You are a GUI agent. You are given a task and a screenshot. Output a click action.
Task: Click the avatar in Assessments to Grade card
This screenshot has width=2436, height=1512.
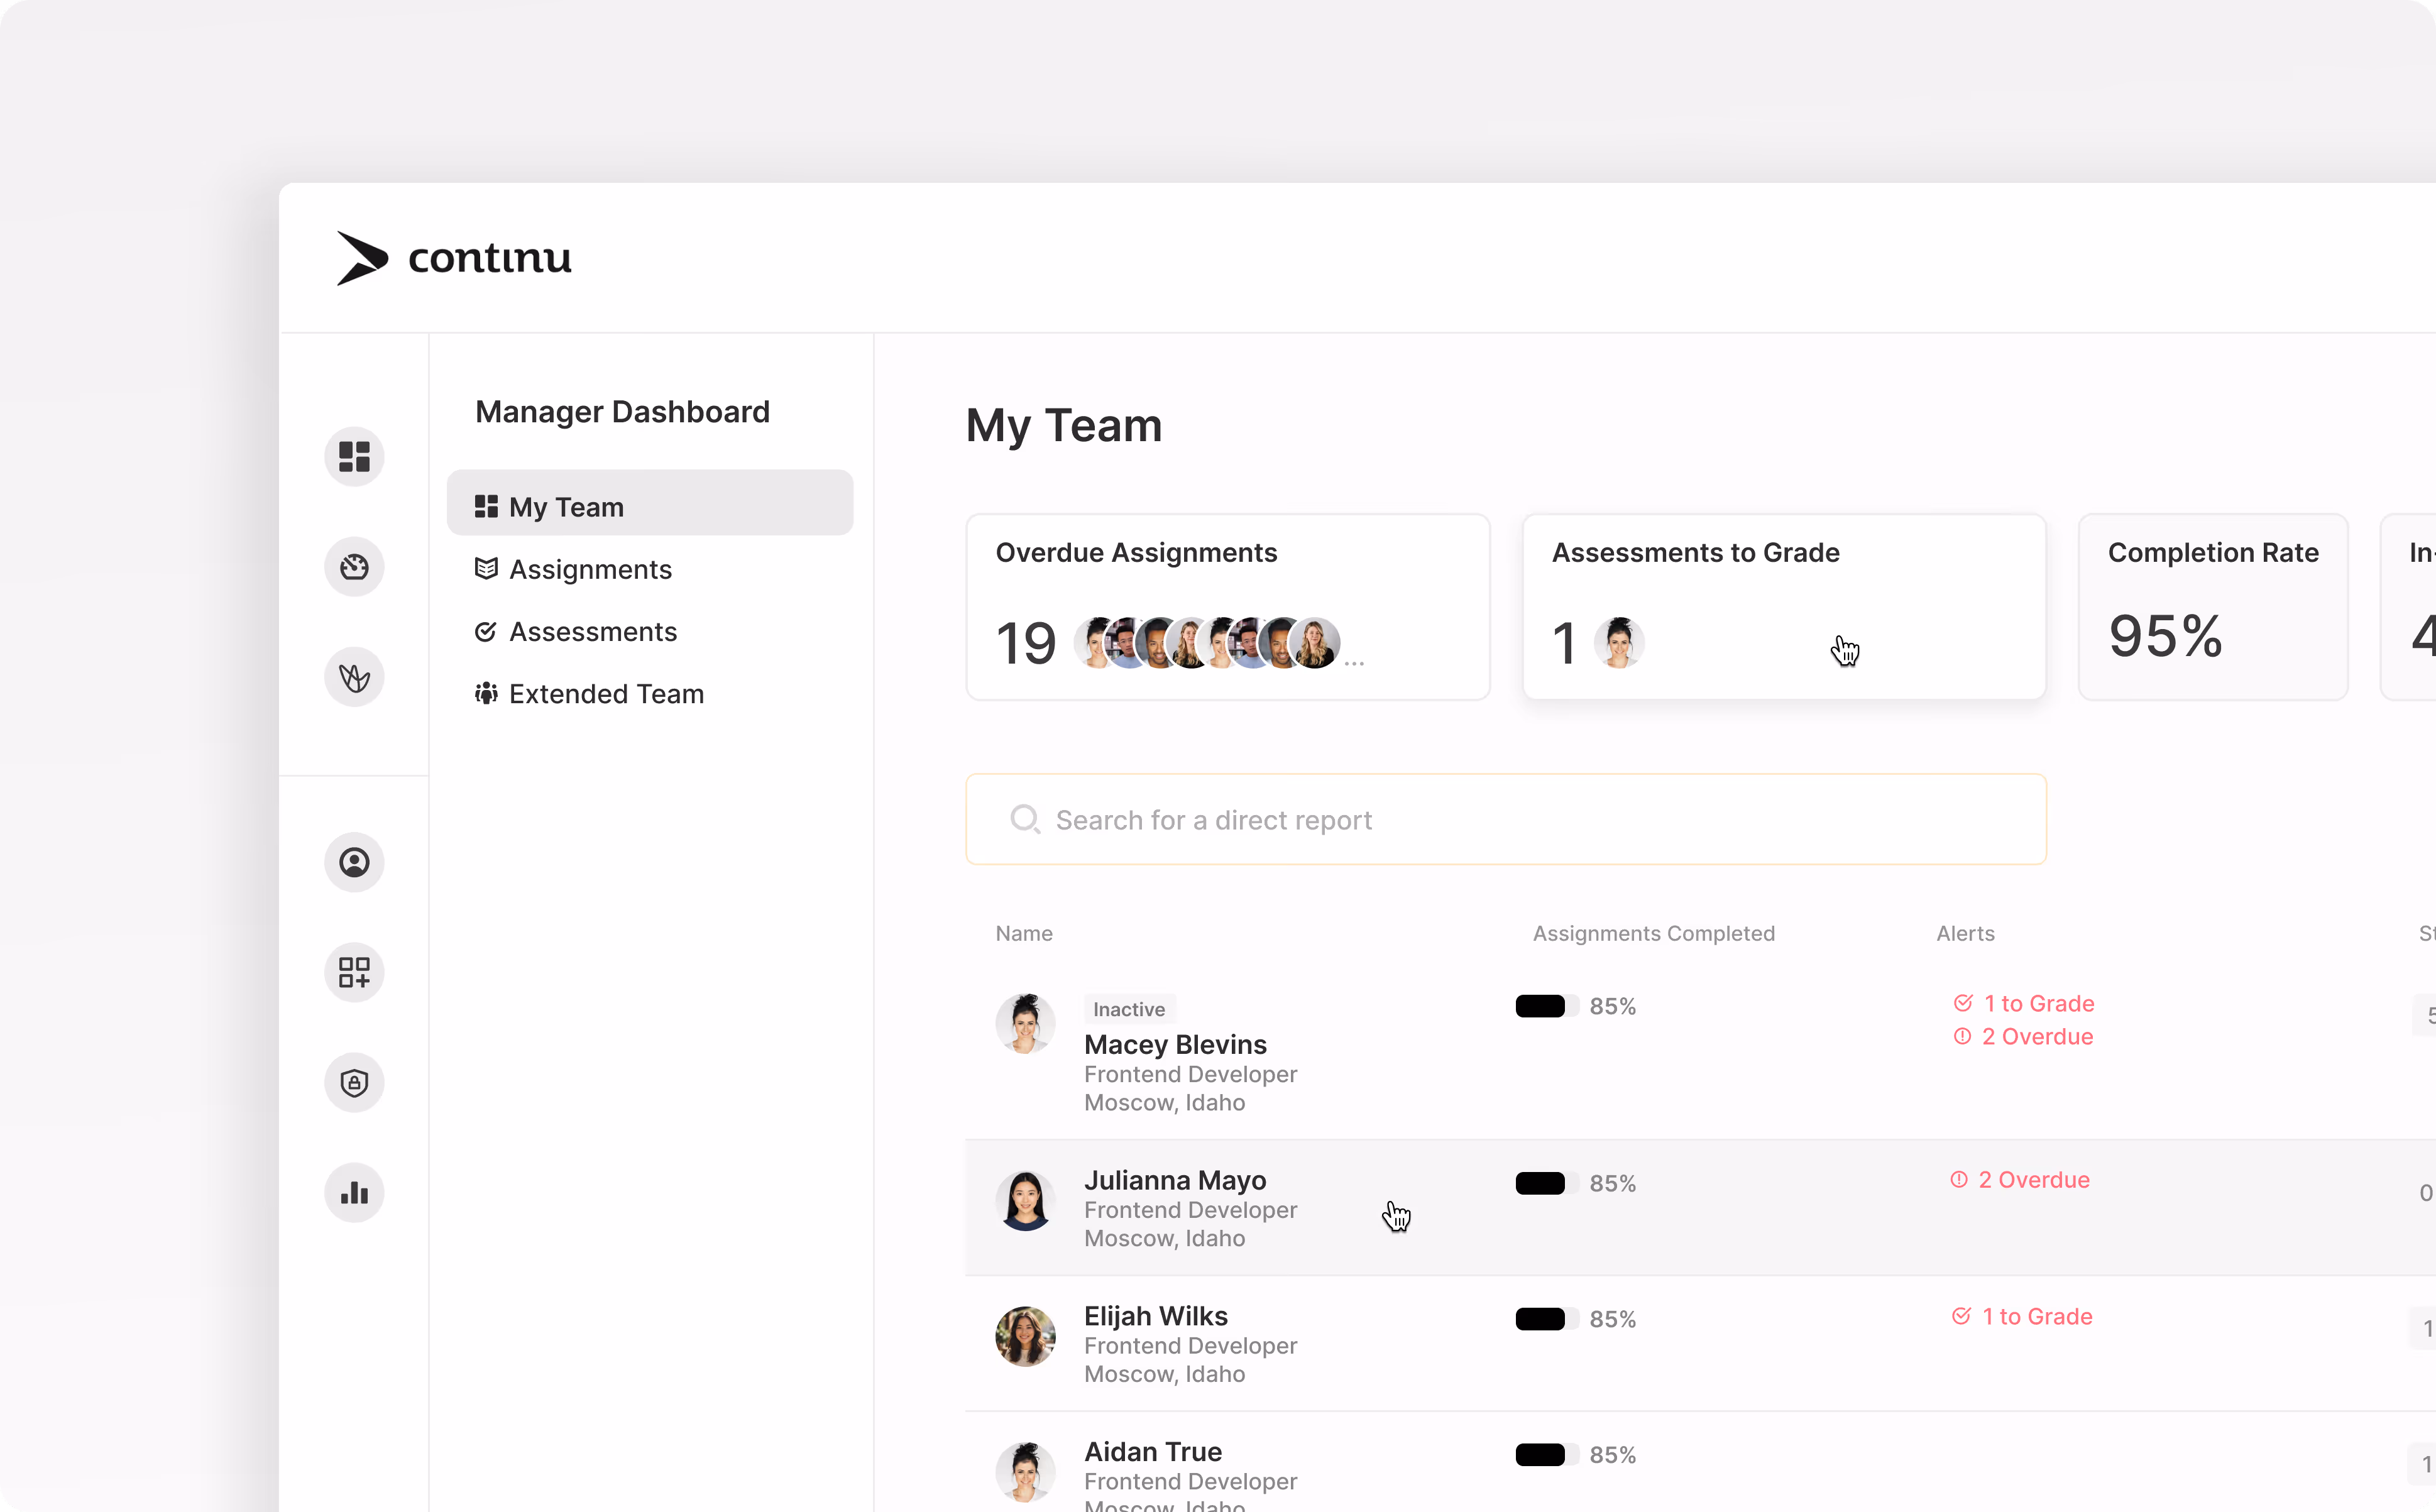1619,642
